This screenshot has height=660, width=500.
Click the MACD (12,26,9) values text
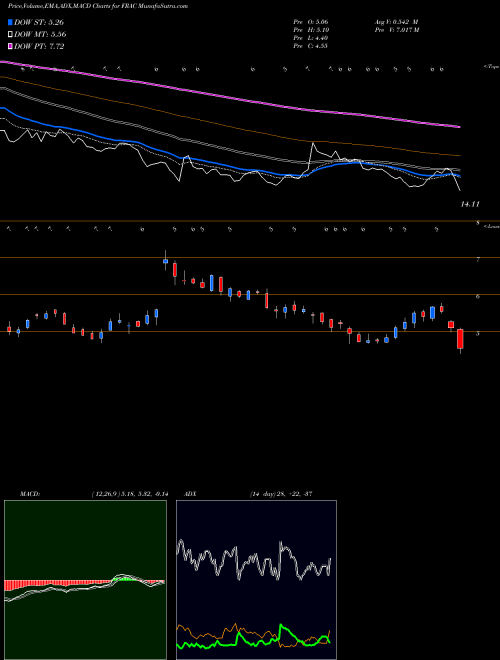click(130, 494)
